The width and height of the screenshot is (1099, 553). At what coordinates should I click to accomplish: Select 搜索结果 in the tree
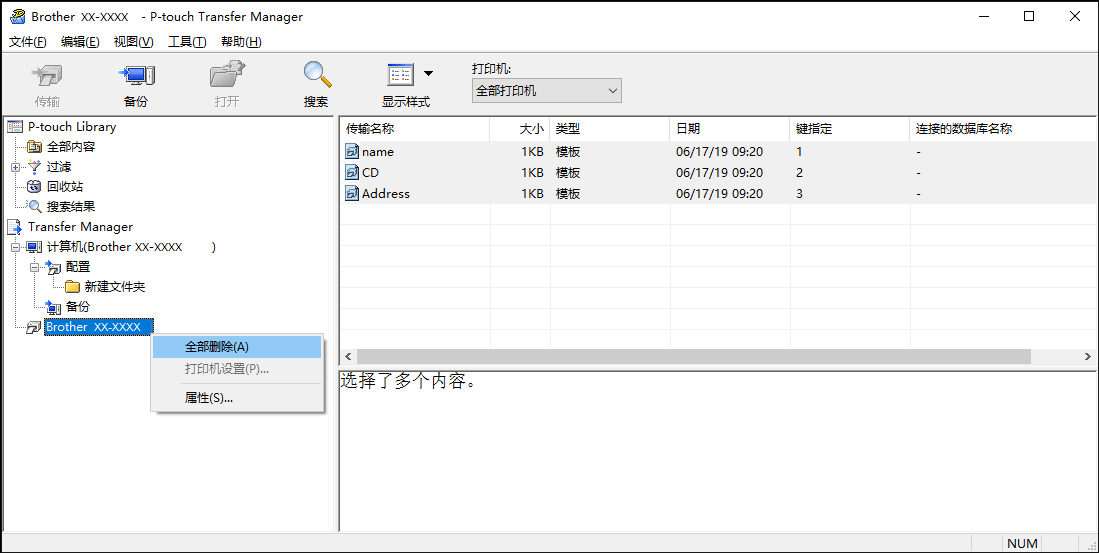point(71,207)
